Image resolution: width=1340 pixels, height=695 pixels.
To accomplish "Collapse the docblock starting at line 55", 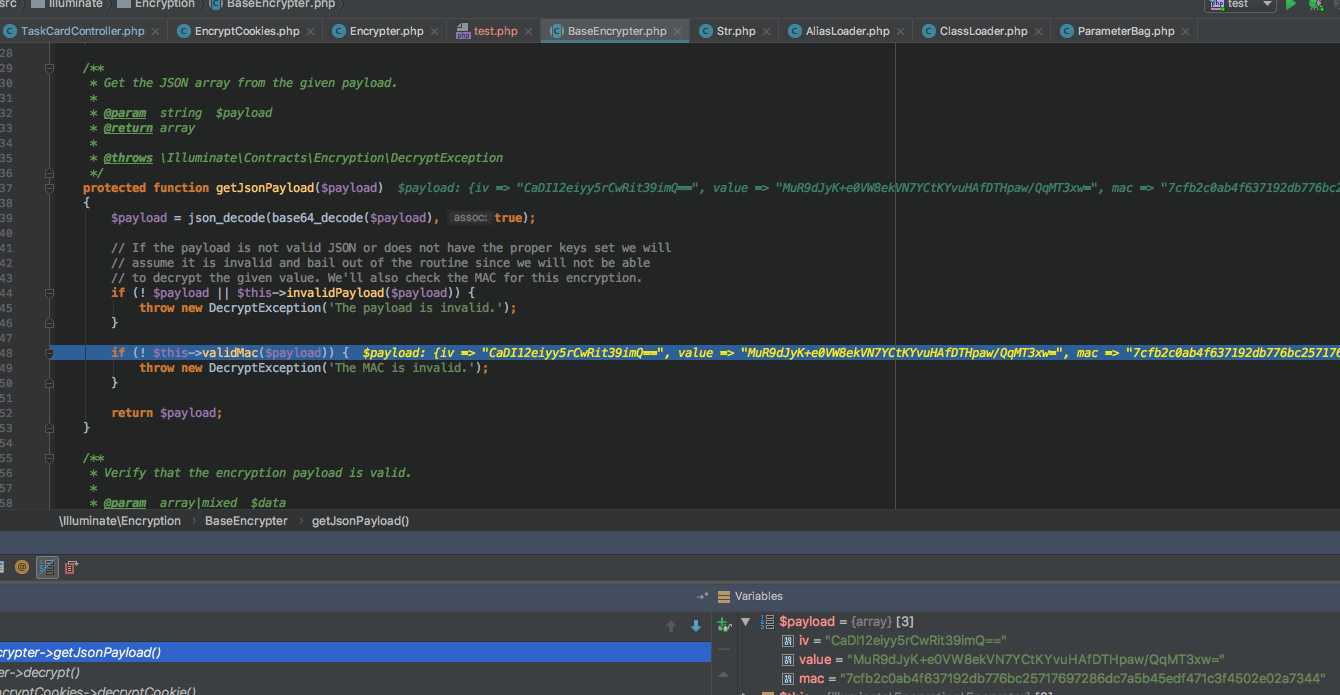I will coord(48,458).
